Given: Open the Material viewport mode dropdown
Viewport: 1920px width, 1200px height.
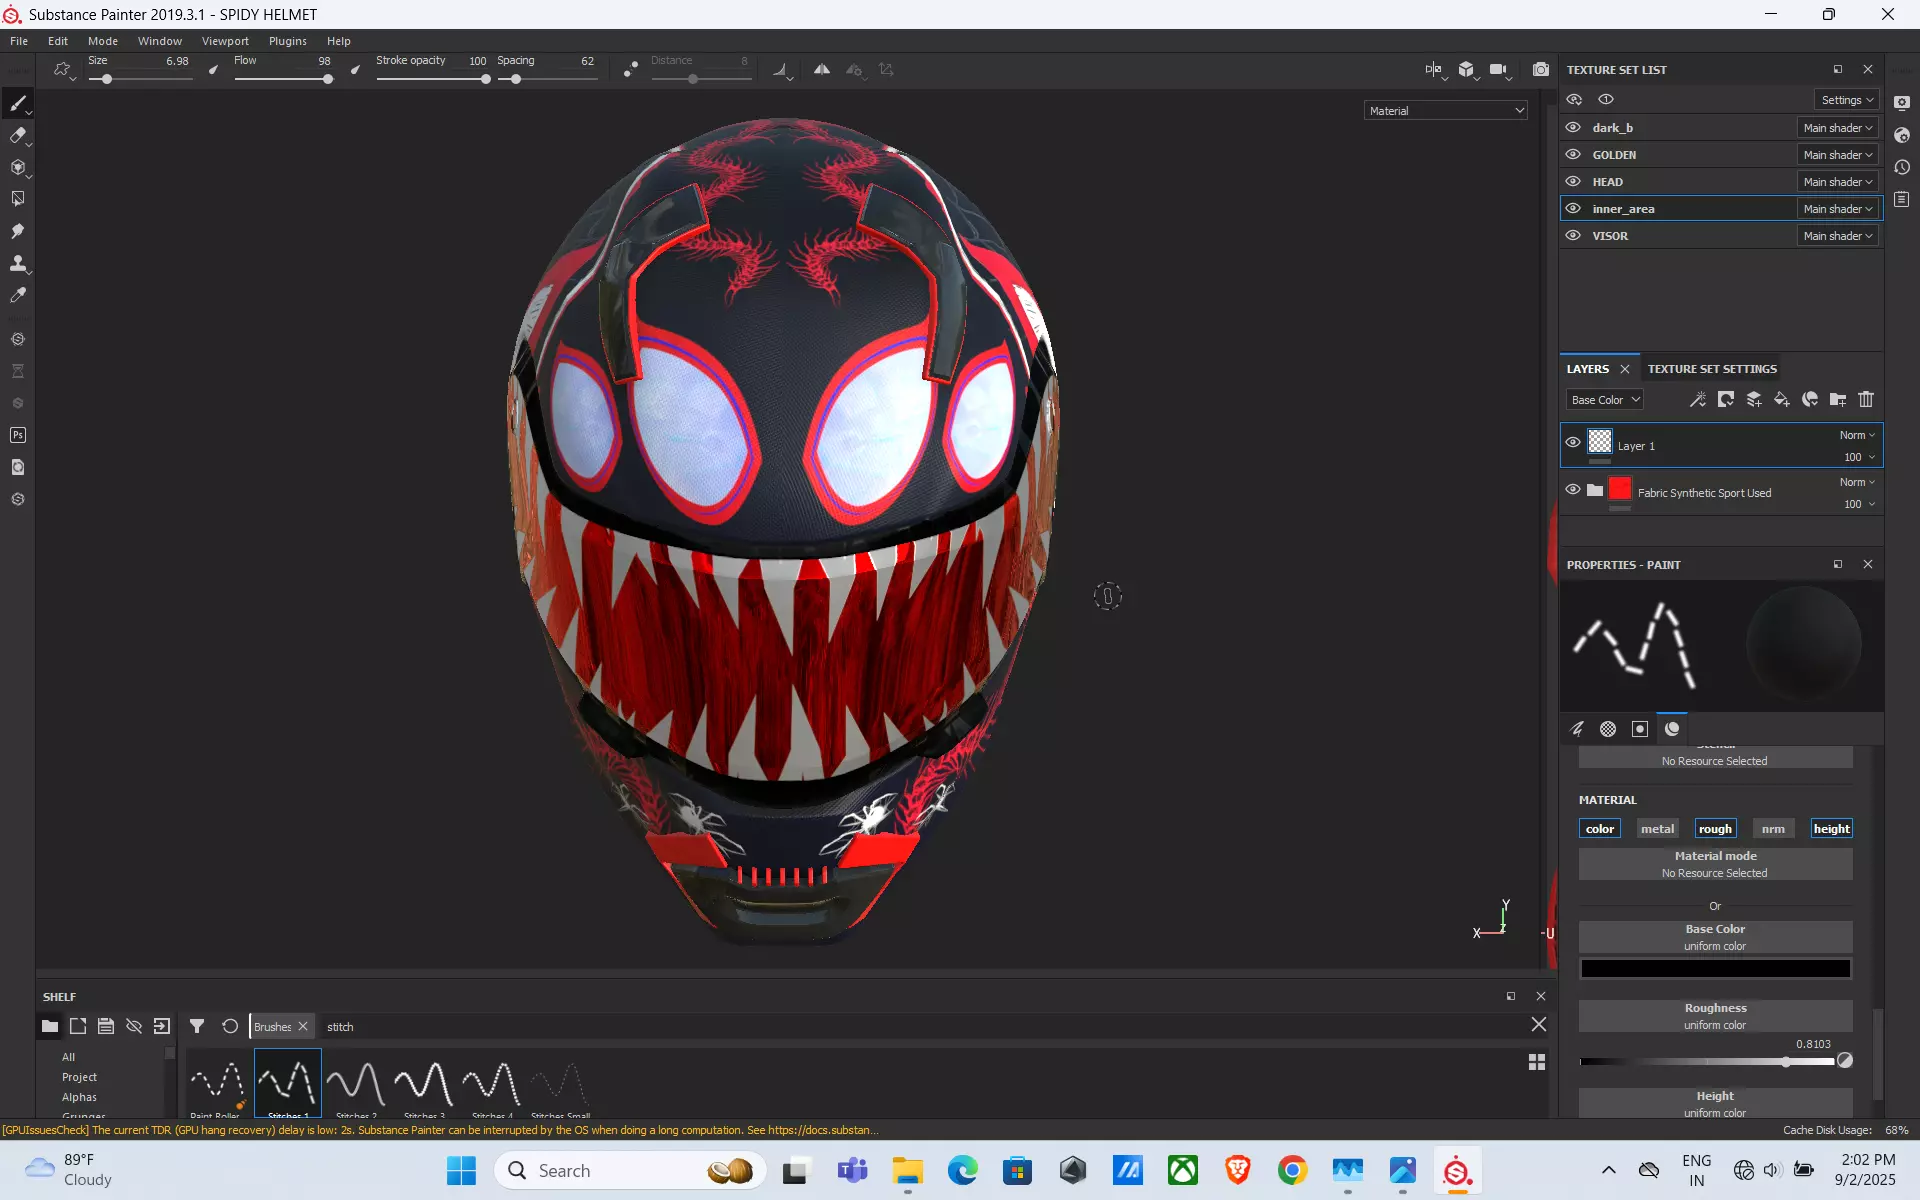Looking at the screenshot, I should coord(1446,110).
